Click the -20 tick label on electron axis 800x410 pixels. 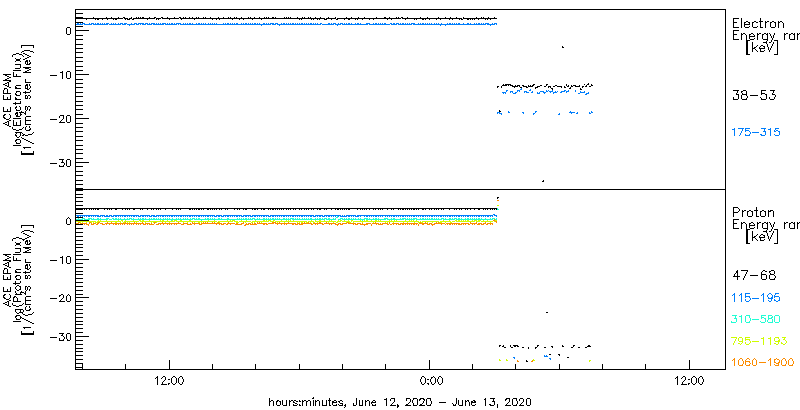pyautogui.click(x=62, y=118)
